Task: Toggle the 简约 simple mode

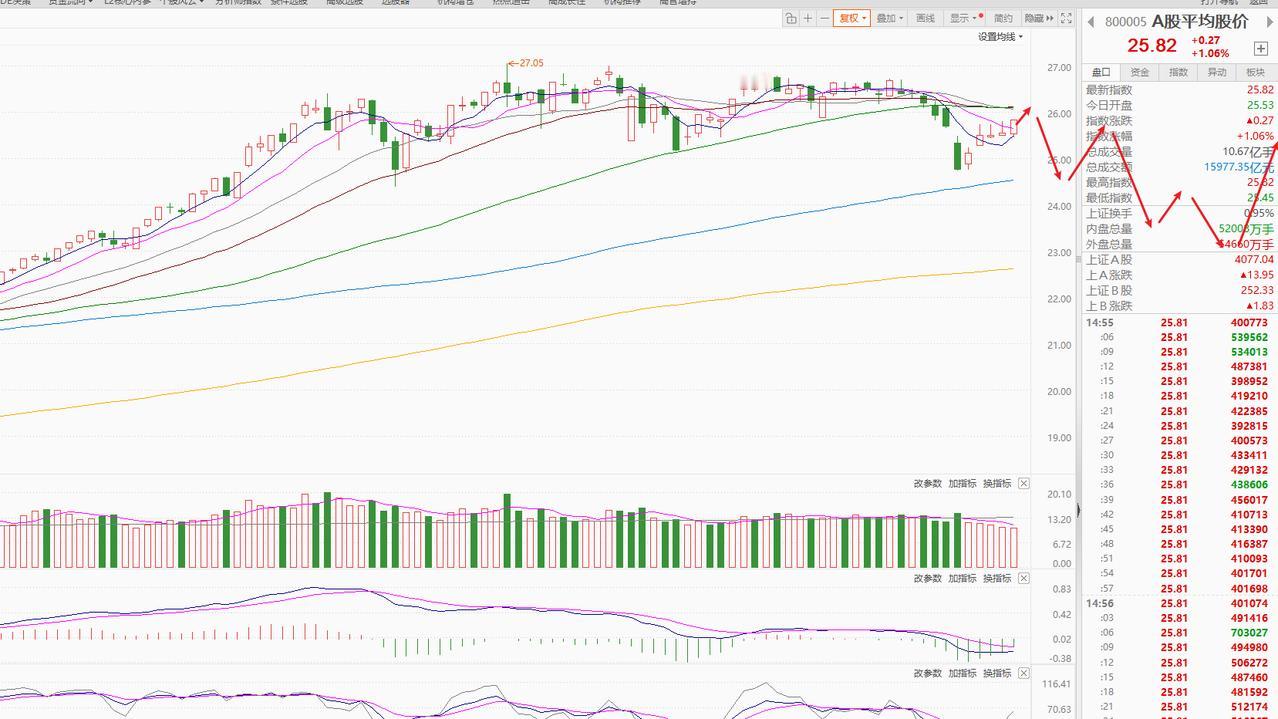Action: point(1003,18)
